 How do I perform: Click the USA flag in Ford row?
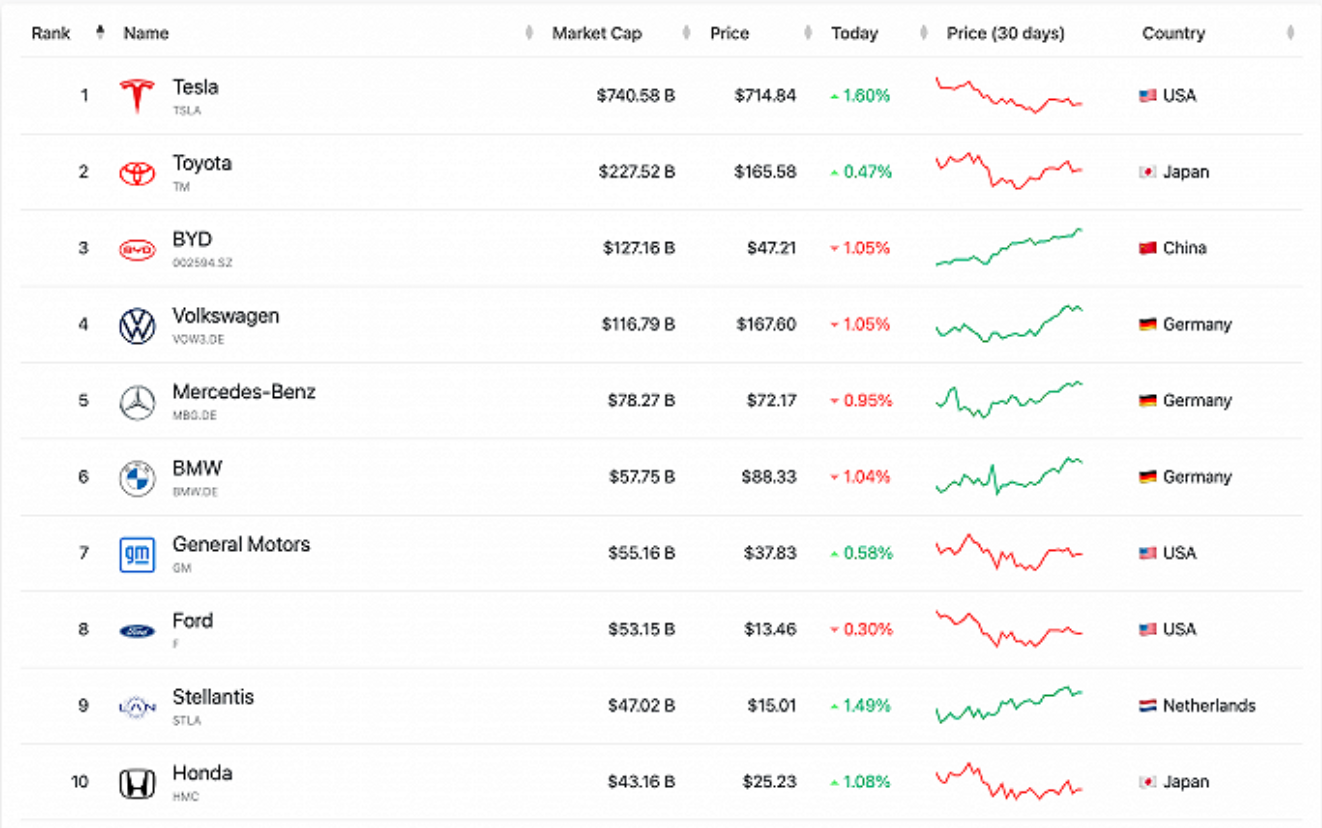(1148, 629)
